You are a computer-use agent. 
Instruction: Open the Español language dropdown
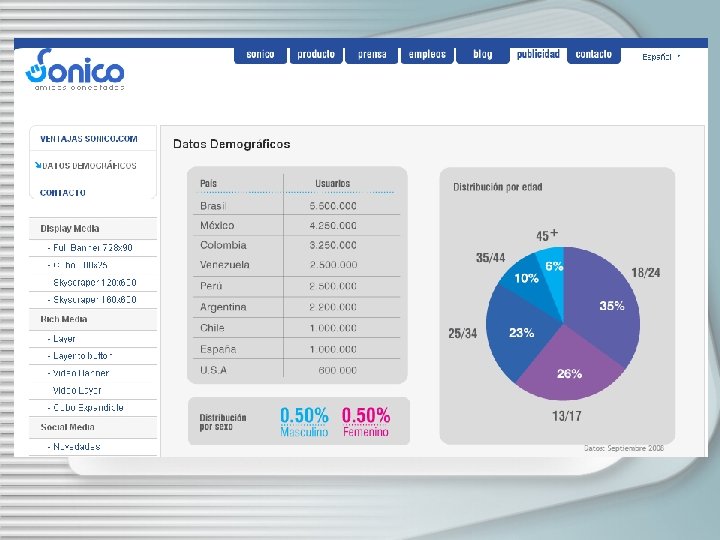tap(661, 57)
